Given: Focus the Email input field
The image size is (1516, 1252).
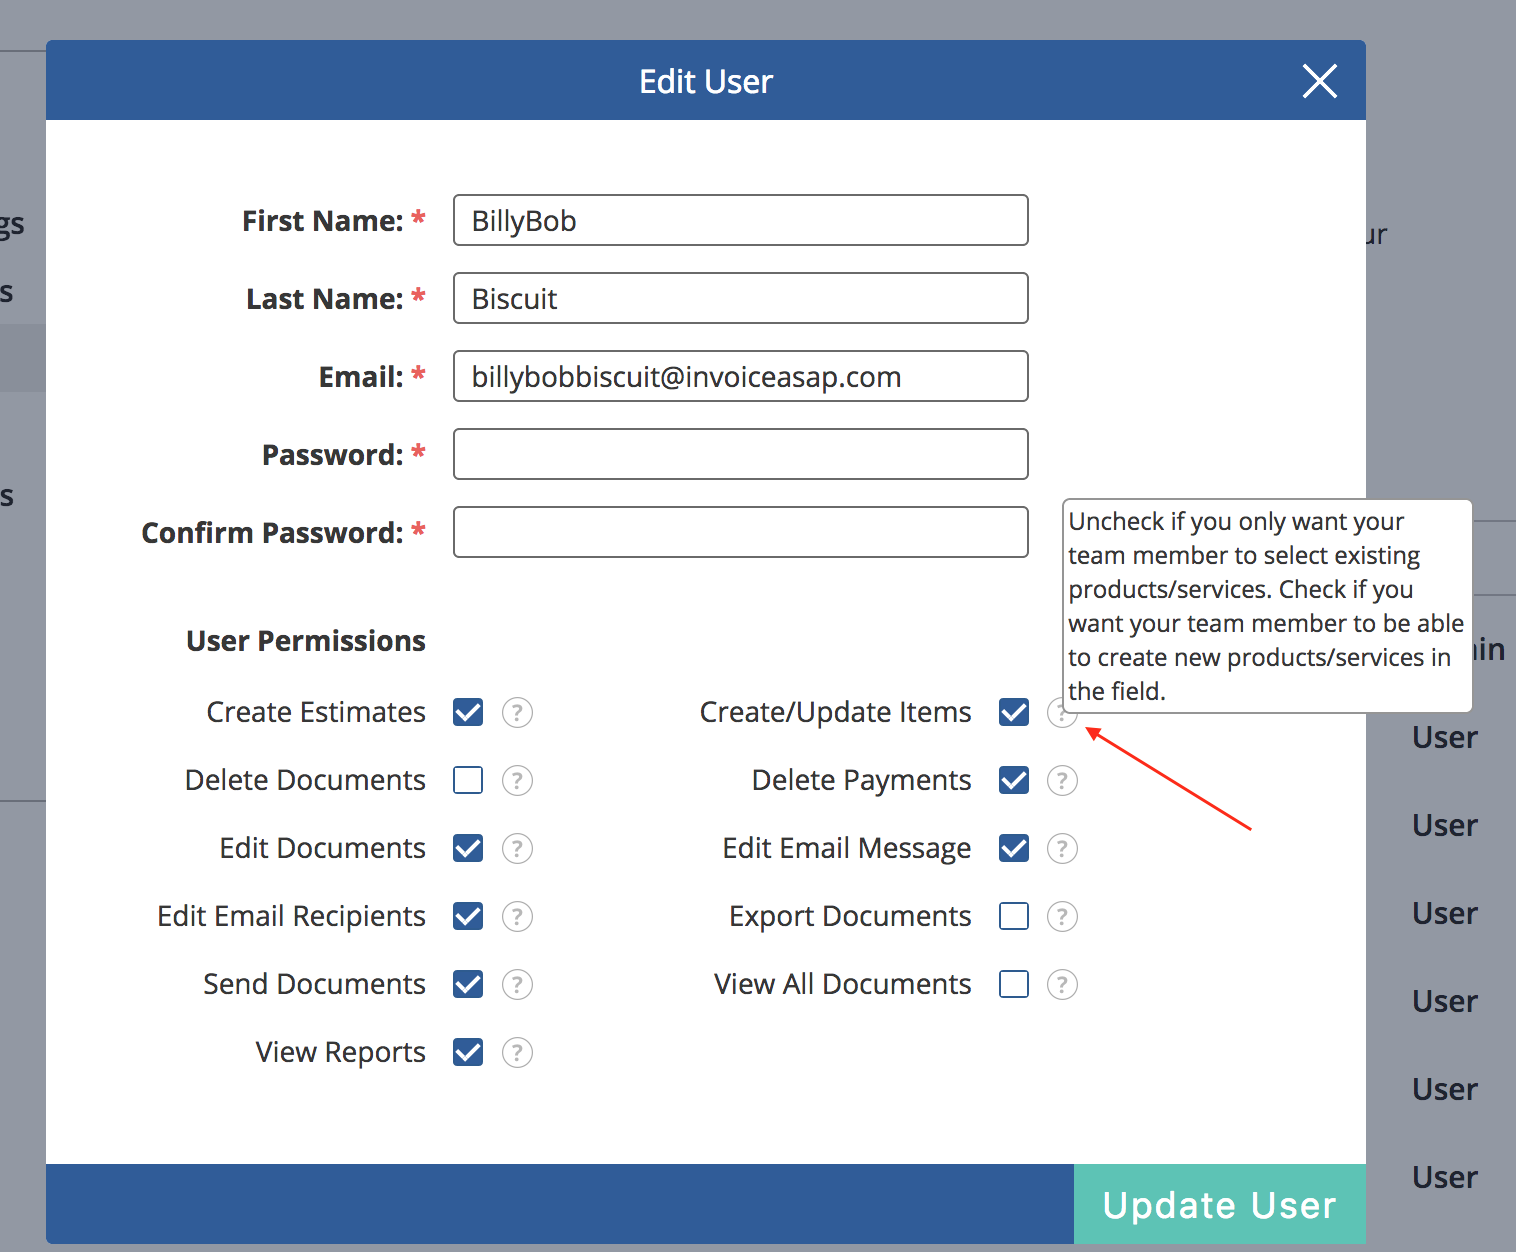Looking at the screenshot, I should [x=740, y=376].
